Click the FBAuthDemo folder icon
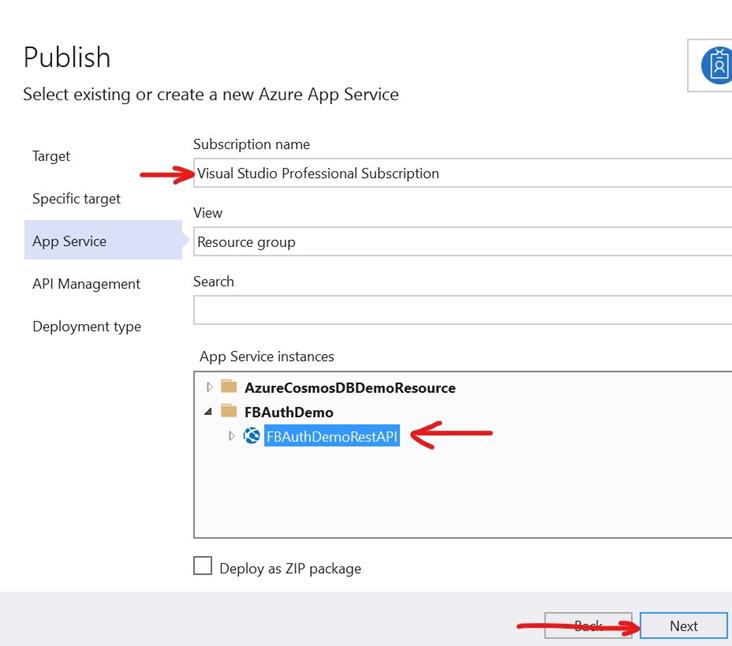Image resolution: width=732 pixels, height=646 pixels. [x=229, y=411]
